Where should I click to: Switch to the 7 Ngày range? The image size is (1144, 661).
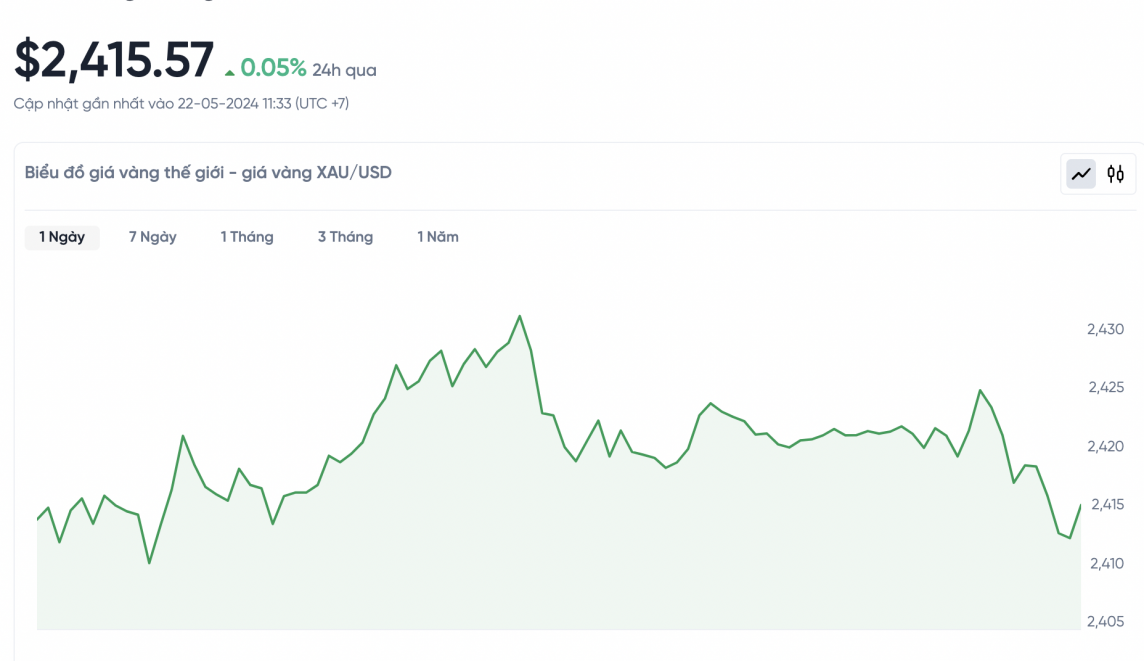click(152, 237)
